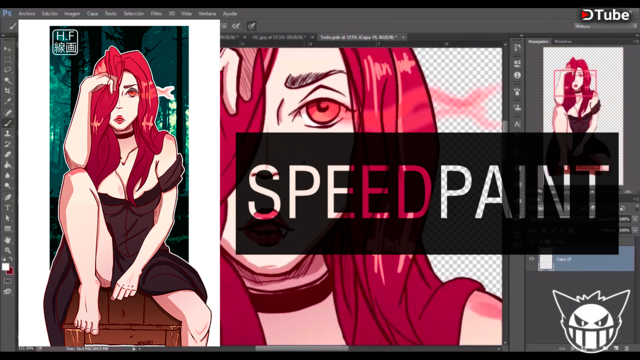This screenshot has height=360, width=640.
Task: Open the Capa menu
Action: click(92, 13)
